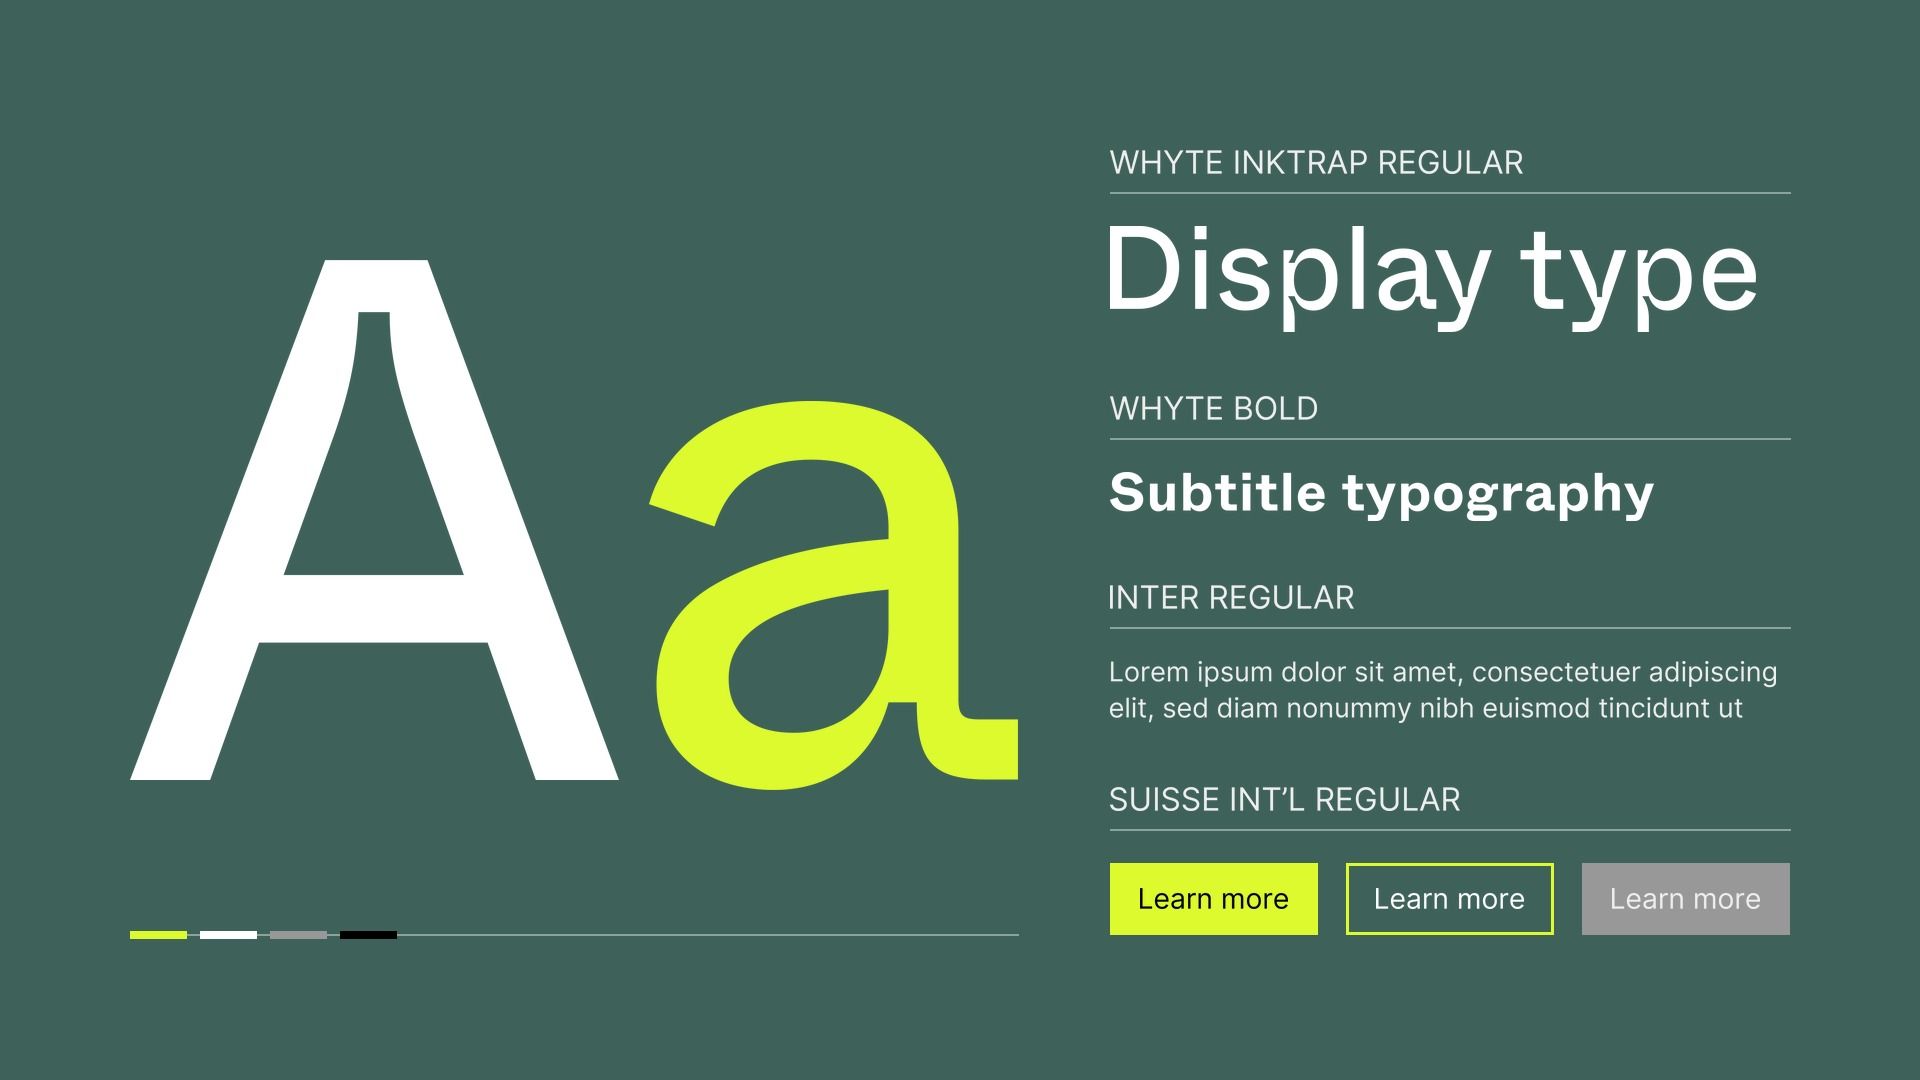Image resolution: width=1920 pixels, height=1080 pixels.
Task: Click the gray disabled Learn more button
Action: tap(1685, 899)
